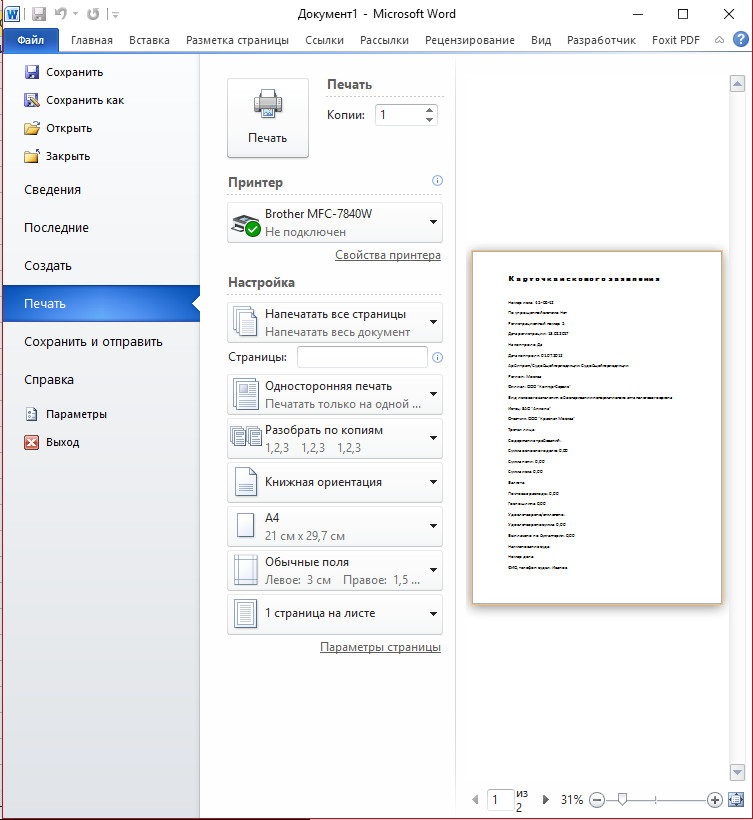Go to the Рецензирование tab

470,40
